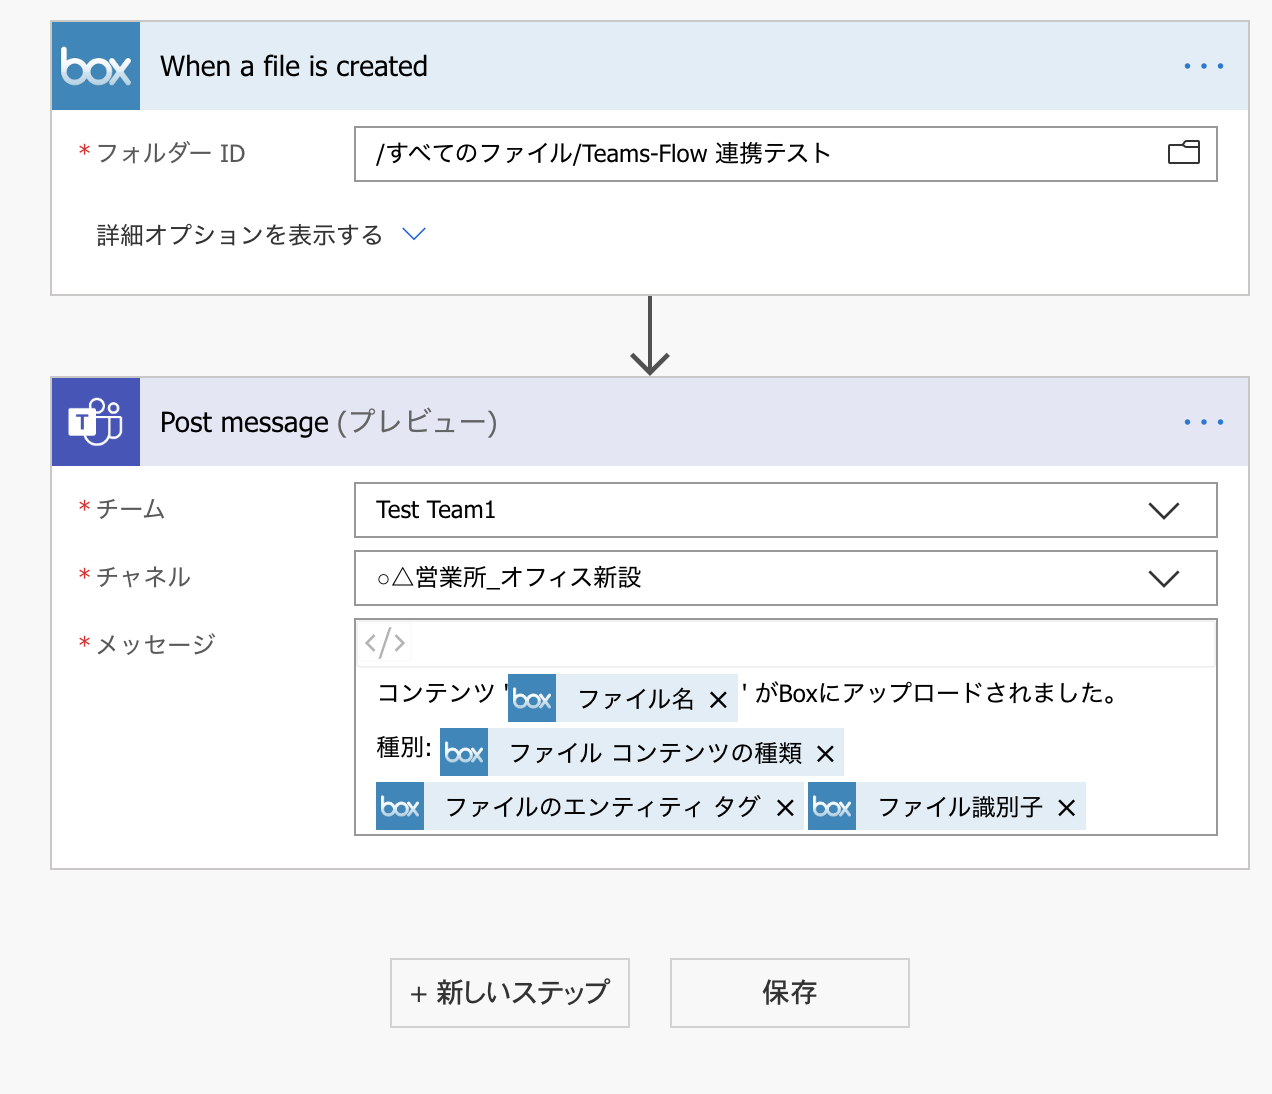Remove the ファイル名 dynamic content token
This screenshot has height=1094, width=1272.
(718, 698)
